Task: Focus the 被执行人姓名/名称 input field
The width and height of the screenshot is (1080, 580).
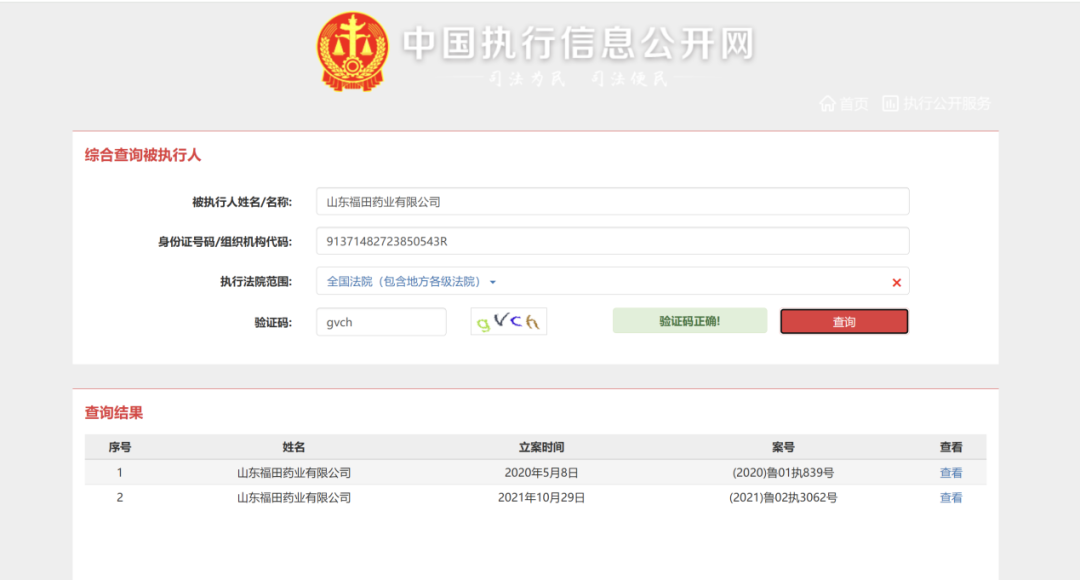Action: coord(612,201)
